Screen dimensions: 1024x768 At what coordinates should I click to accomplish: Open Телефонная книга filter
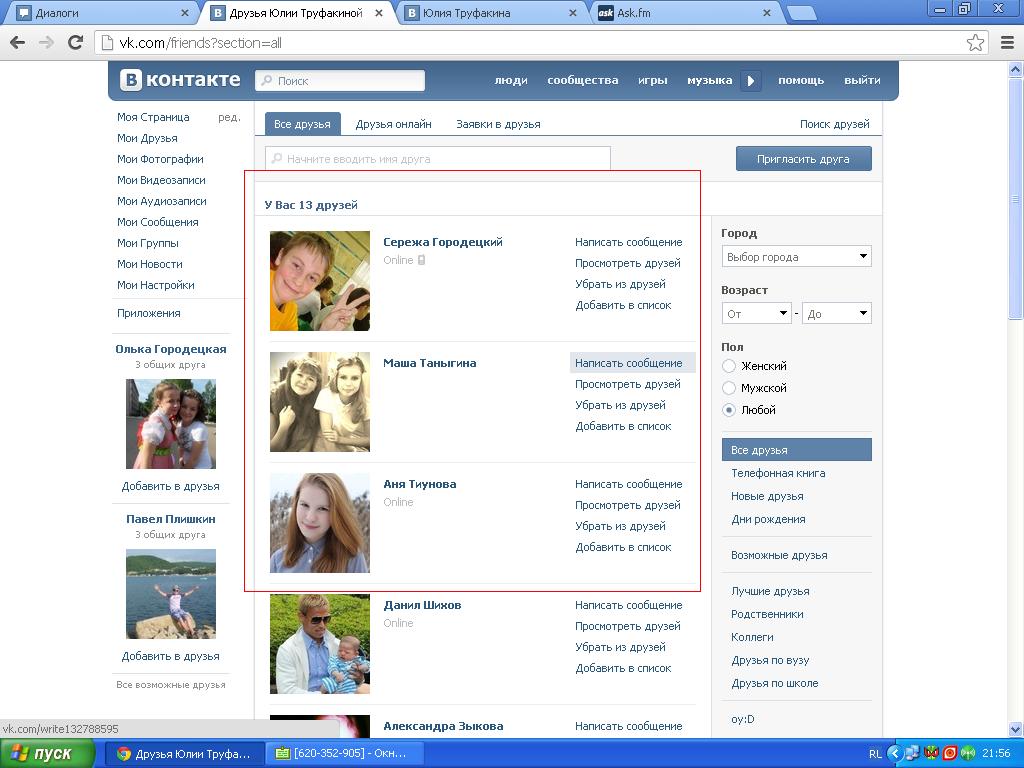(778, 473)
